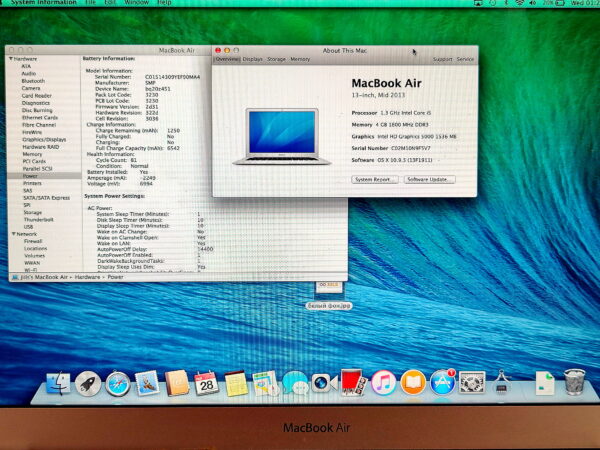Click the battery status icon in menu bar
The image size is (600, 450).
(560, 3)
